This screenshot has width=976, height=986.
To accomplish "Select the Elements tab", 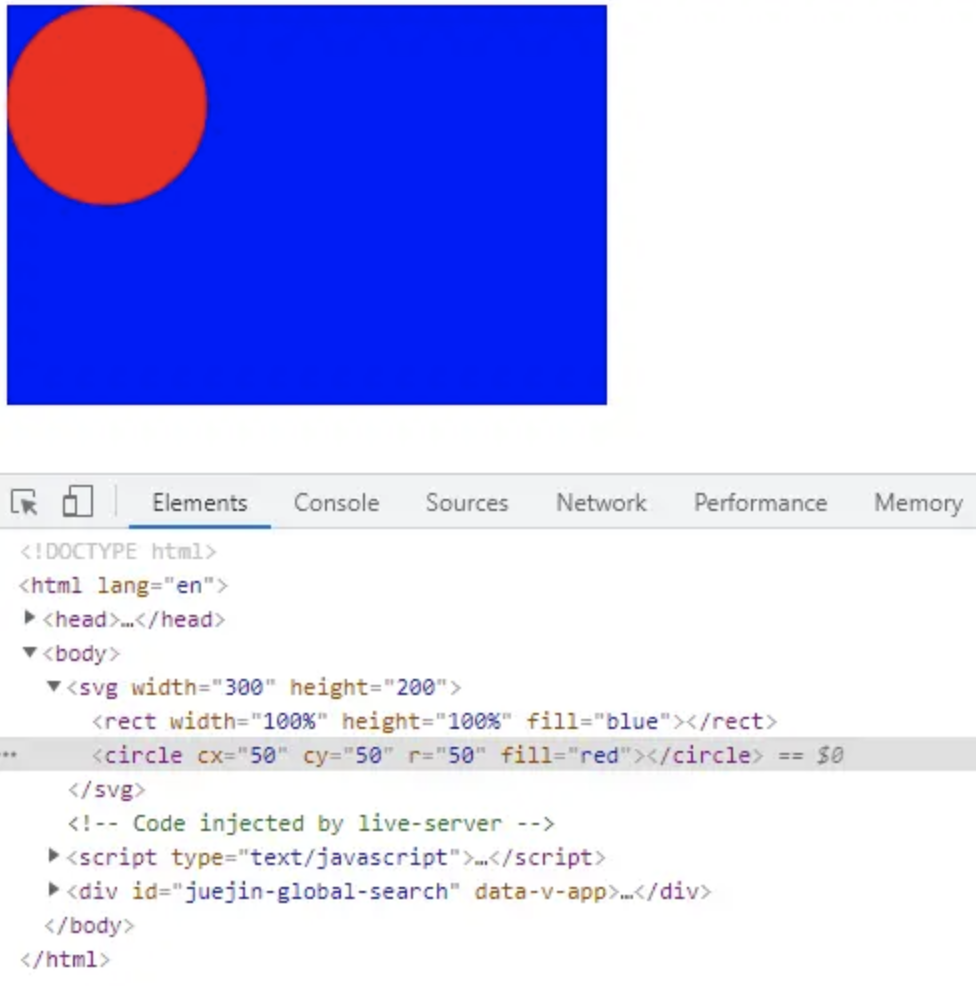I will coord(198,503).
